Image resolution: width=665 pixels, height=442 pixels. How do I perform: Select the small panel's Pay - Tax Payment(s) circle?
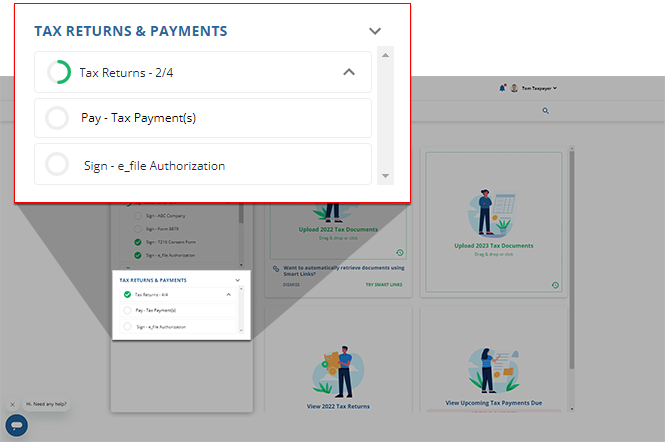point(127,311)
